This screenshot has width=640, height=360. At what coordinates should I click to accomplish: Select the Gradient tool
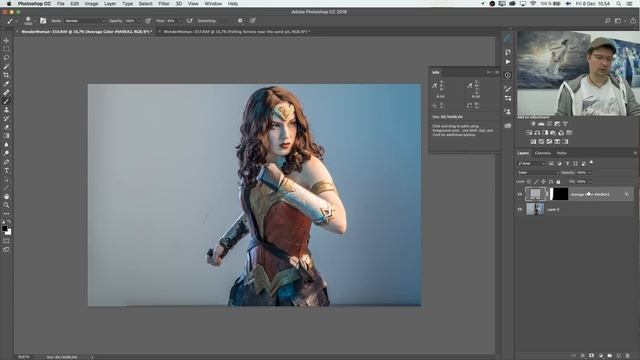[x=6, y=136]
